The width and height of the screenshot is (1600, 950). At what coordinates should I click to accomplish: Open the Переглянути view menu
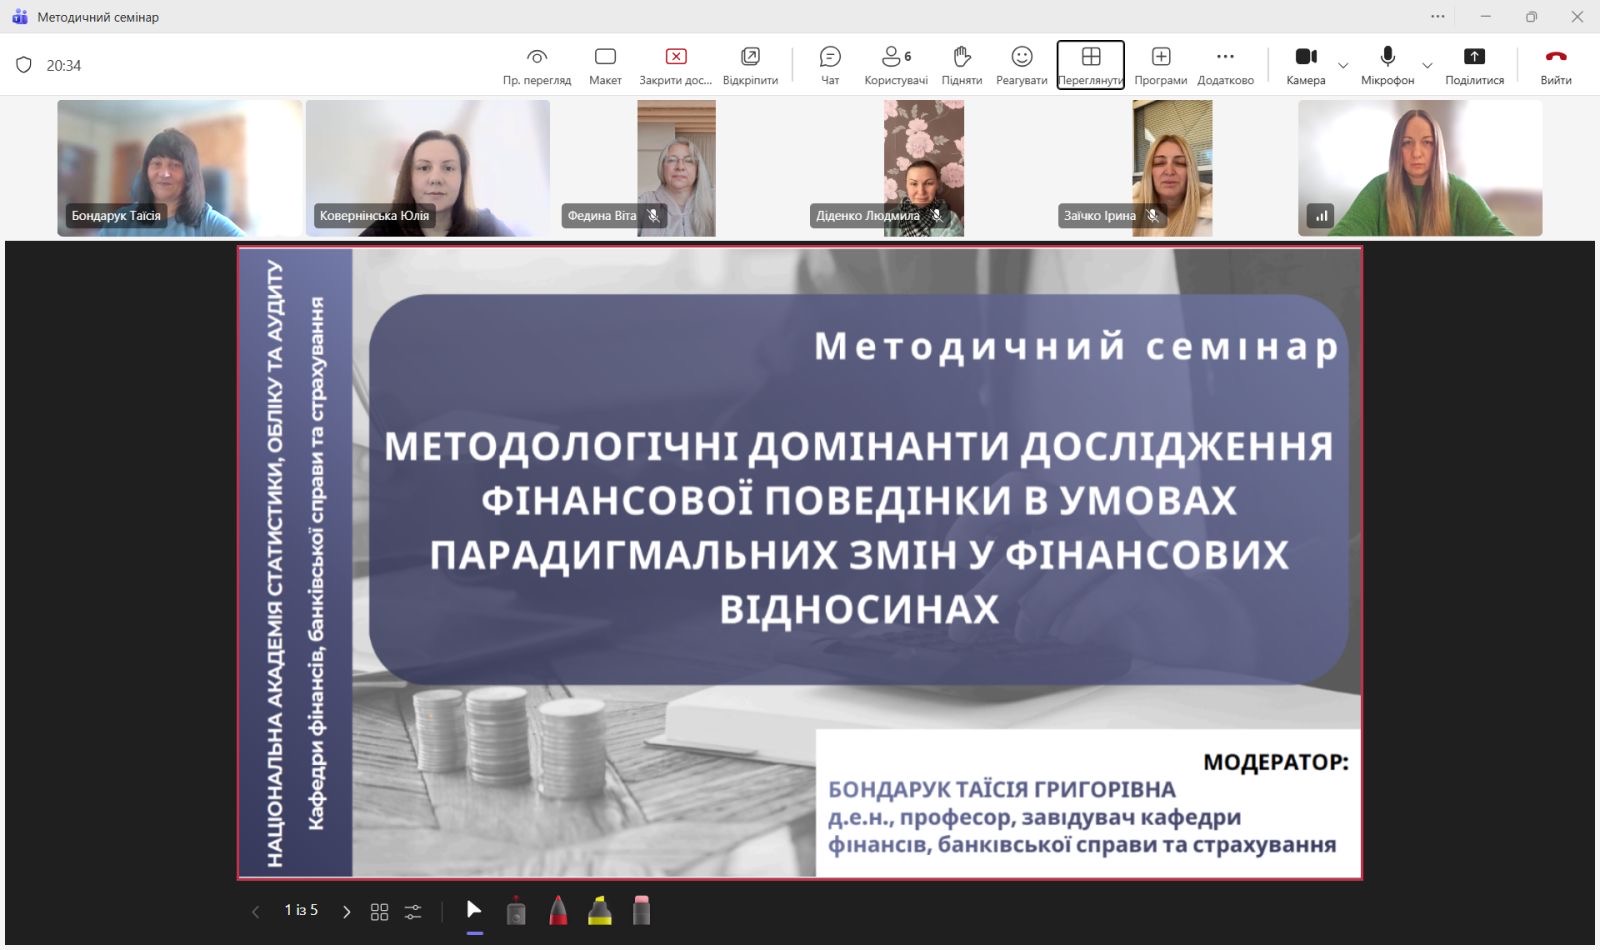point(1090,65)
